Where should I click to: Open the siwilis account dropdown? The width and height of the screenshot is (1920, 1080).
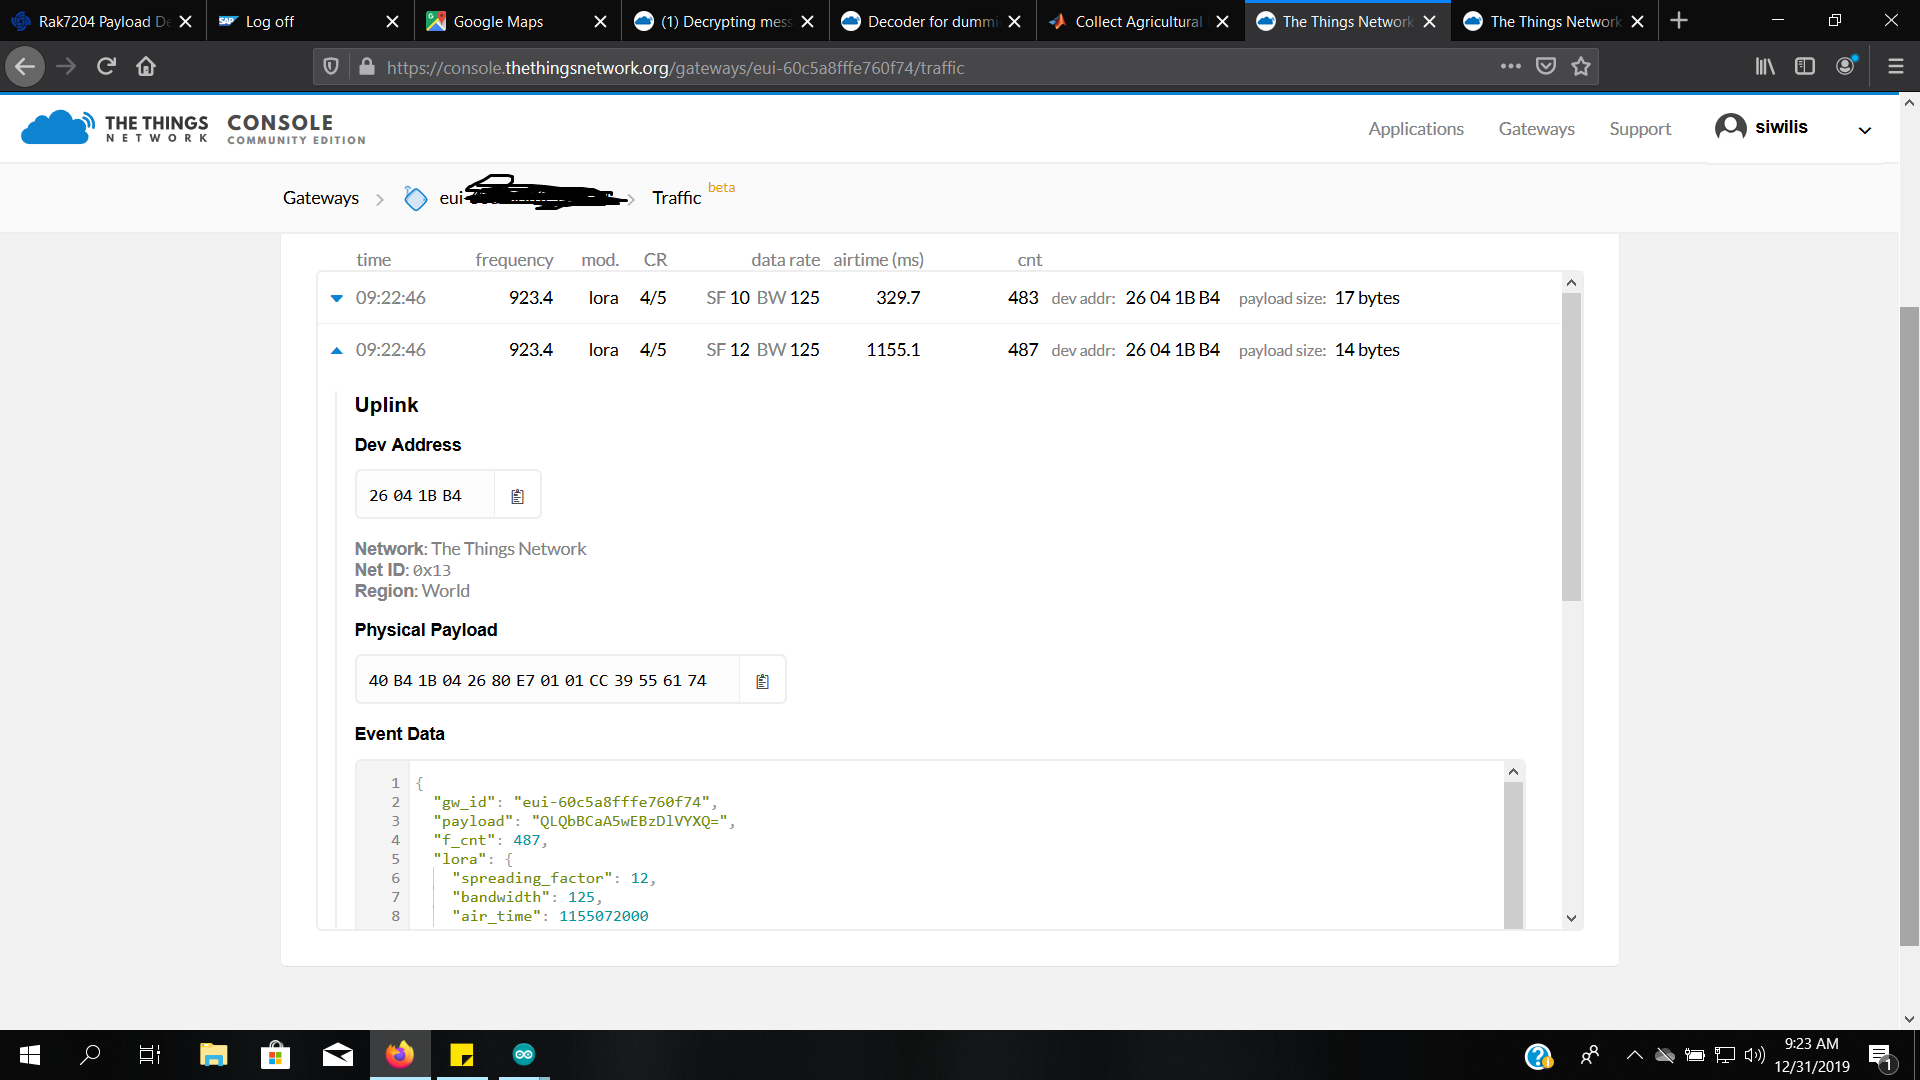(1864, 130)
